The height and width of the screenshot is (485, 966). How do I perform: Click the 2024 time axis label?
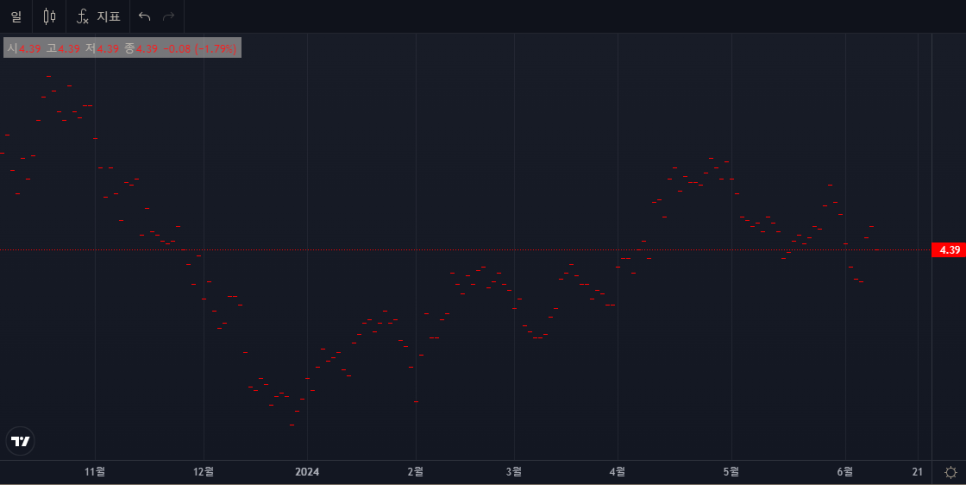[x=307, y=472]
